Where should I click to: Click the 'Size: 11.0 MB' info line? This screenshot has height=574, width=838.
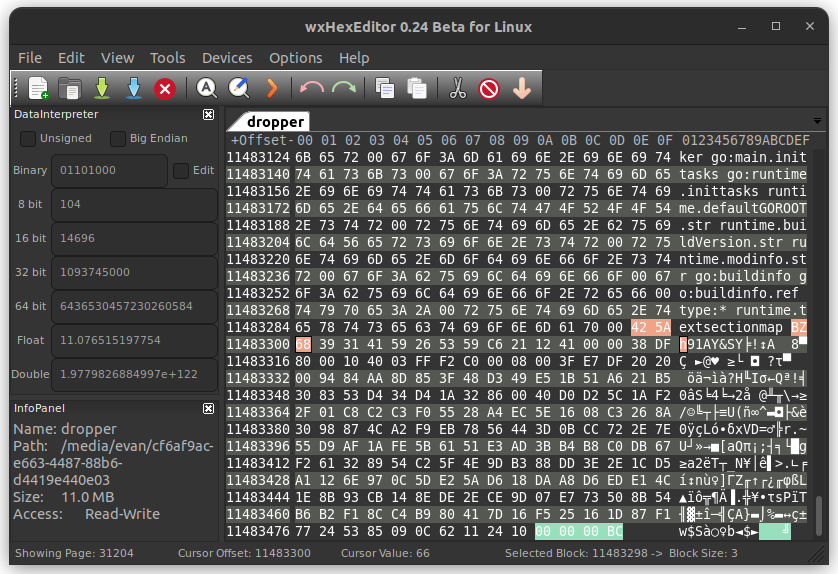click(x=64, y=498)
